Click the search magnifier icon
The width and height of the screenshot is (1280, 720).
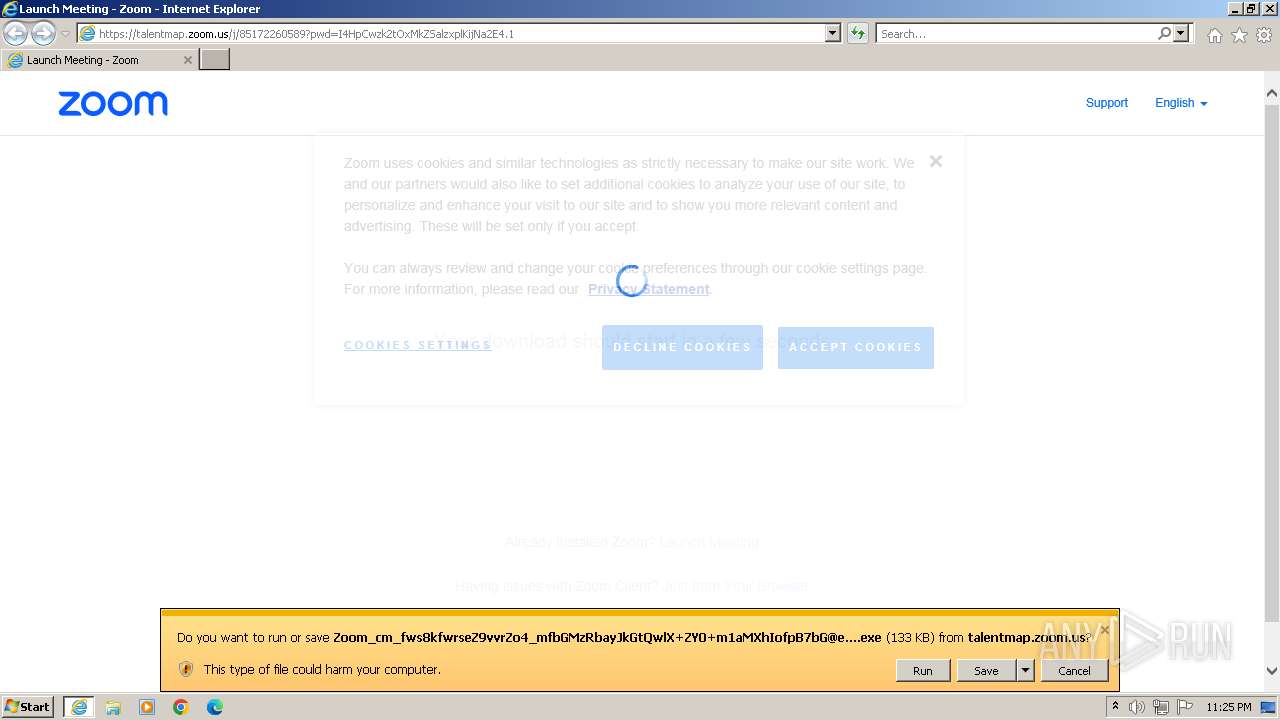point(1164,33)
